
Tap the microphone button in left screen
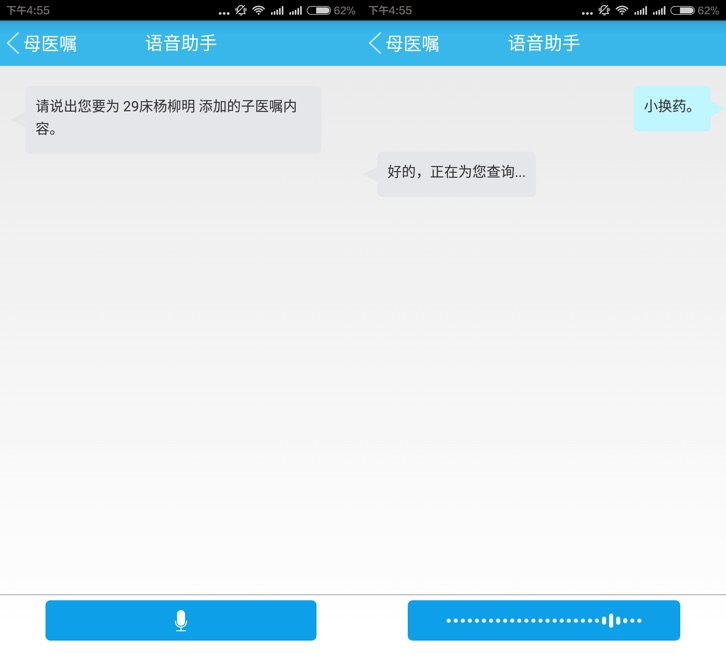(181, 620)
